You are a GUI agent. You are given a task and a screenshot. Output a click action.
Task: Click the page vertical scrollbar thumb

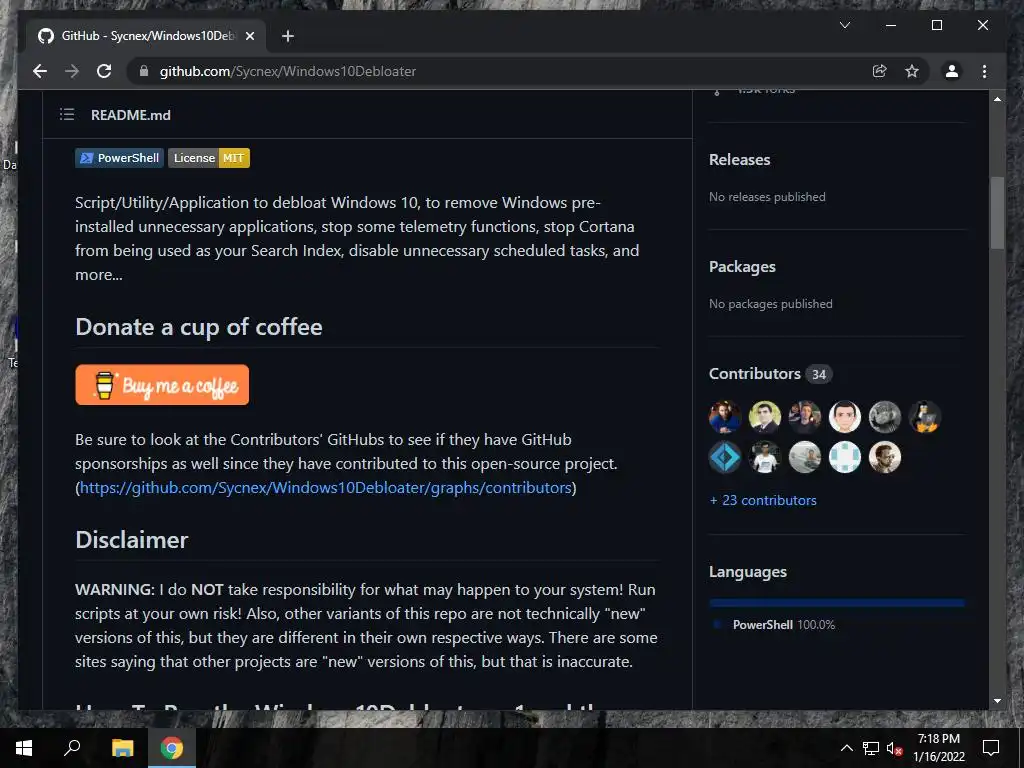click(x=997, y=213)
